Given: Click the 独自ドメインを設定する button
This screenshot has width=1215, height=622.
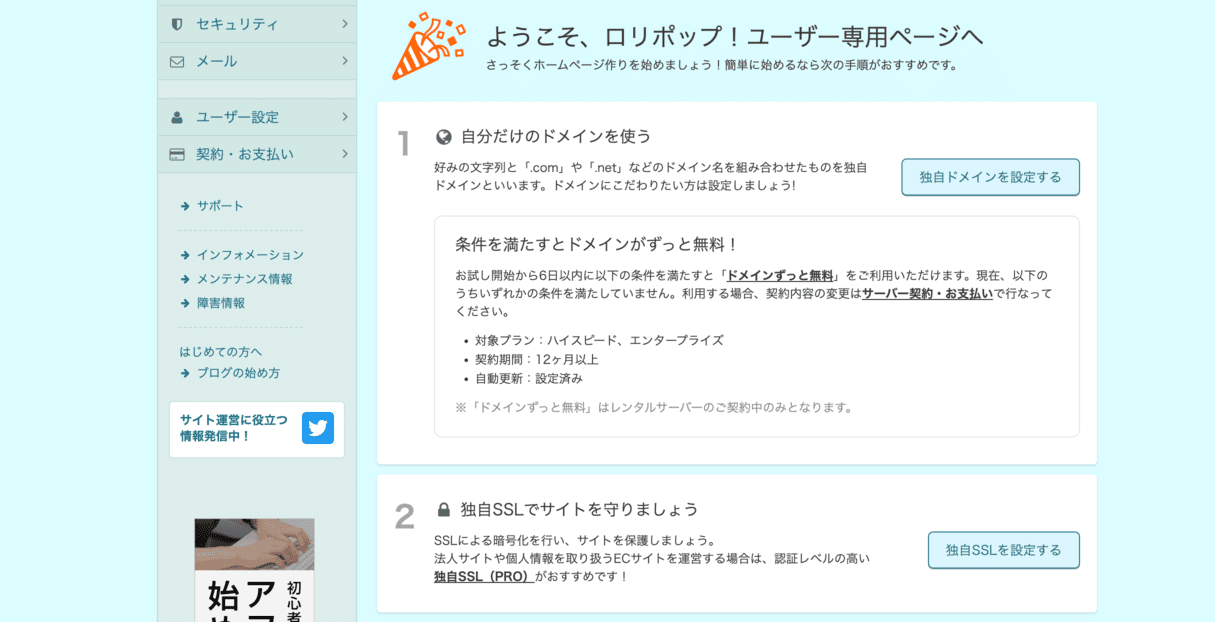Looking at the screenshot, I should 990,177.
